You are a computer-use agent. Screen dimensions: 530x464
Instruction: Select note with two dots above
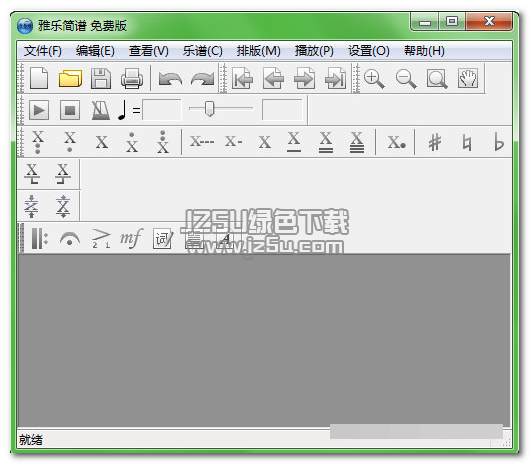[x=163, y=142]
